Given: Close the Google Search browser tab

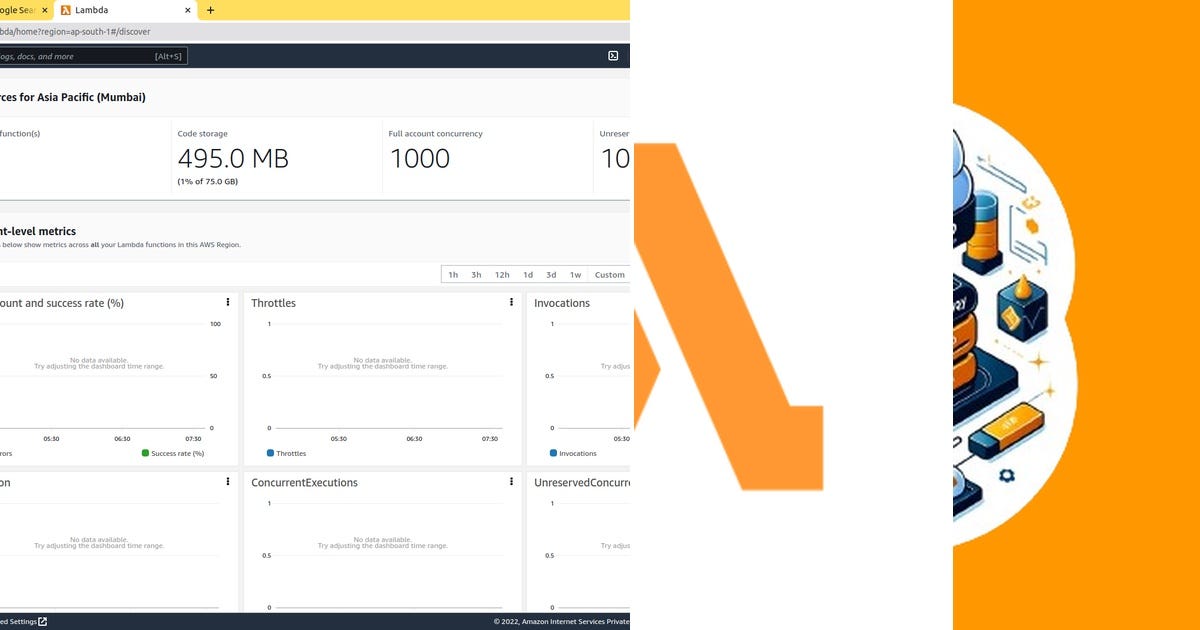Looking at the screenshot, I should point(45,10).
